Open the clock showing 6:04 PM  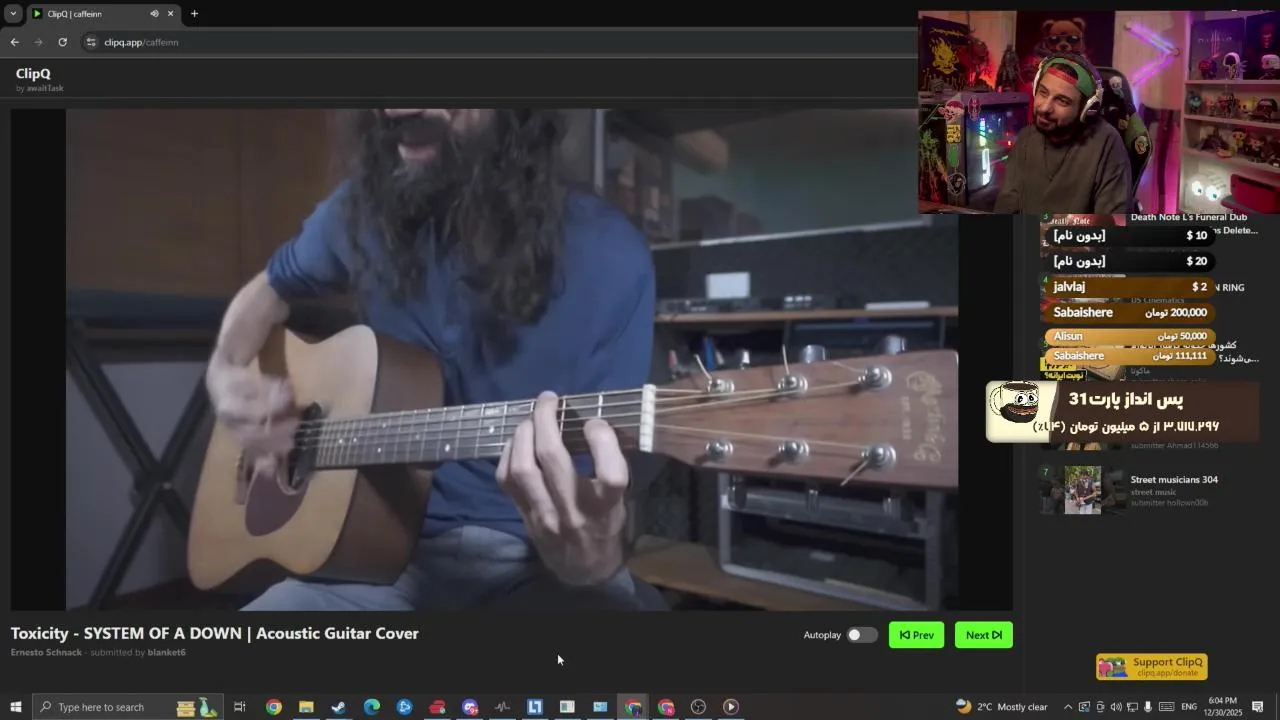[1223, 707]
